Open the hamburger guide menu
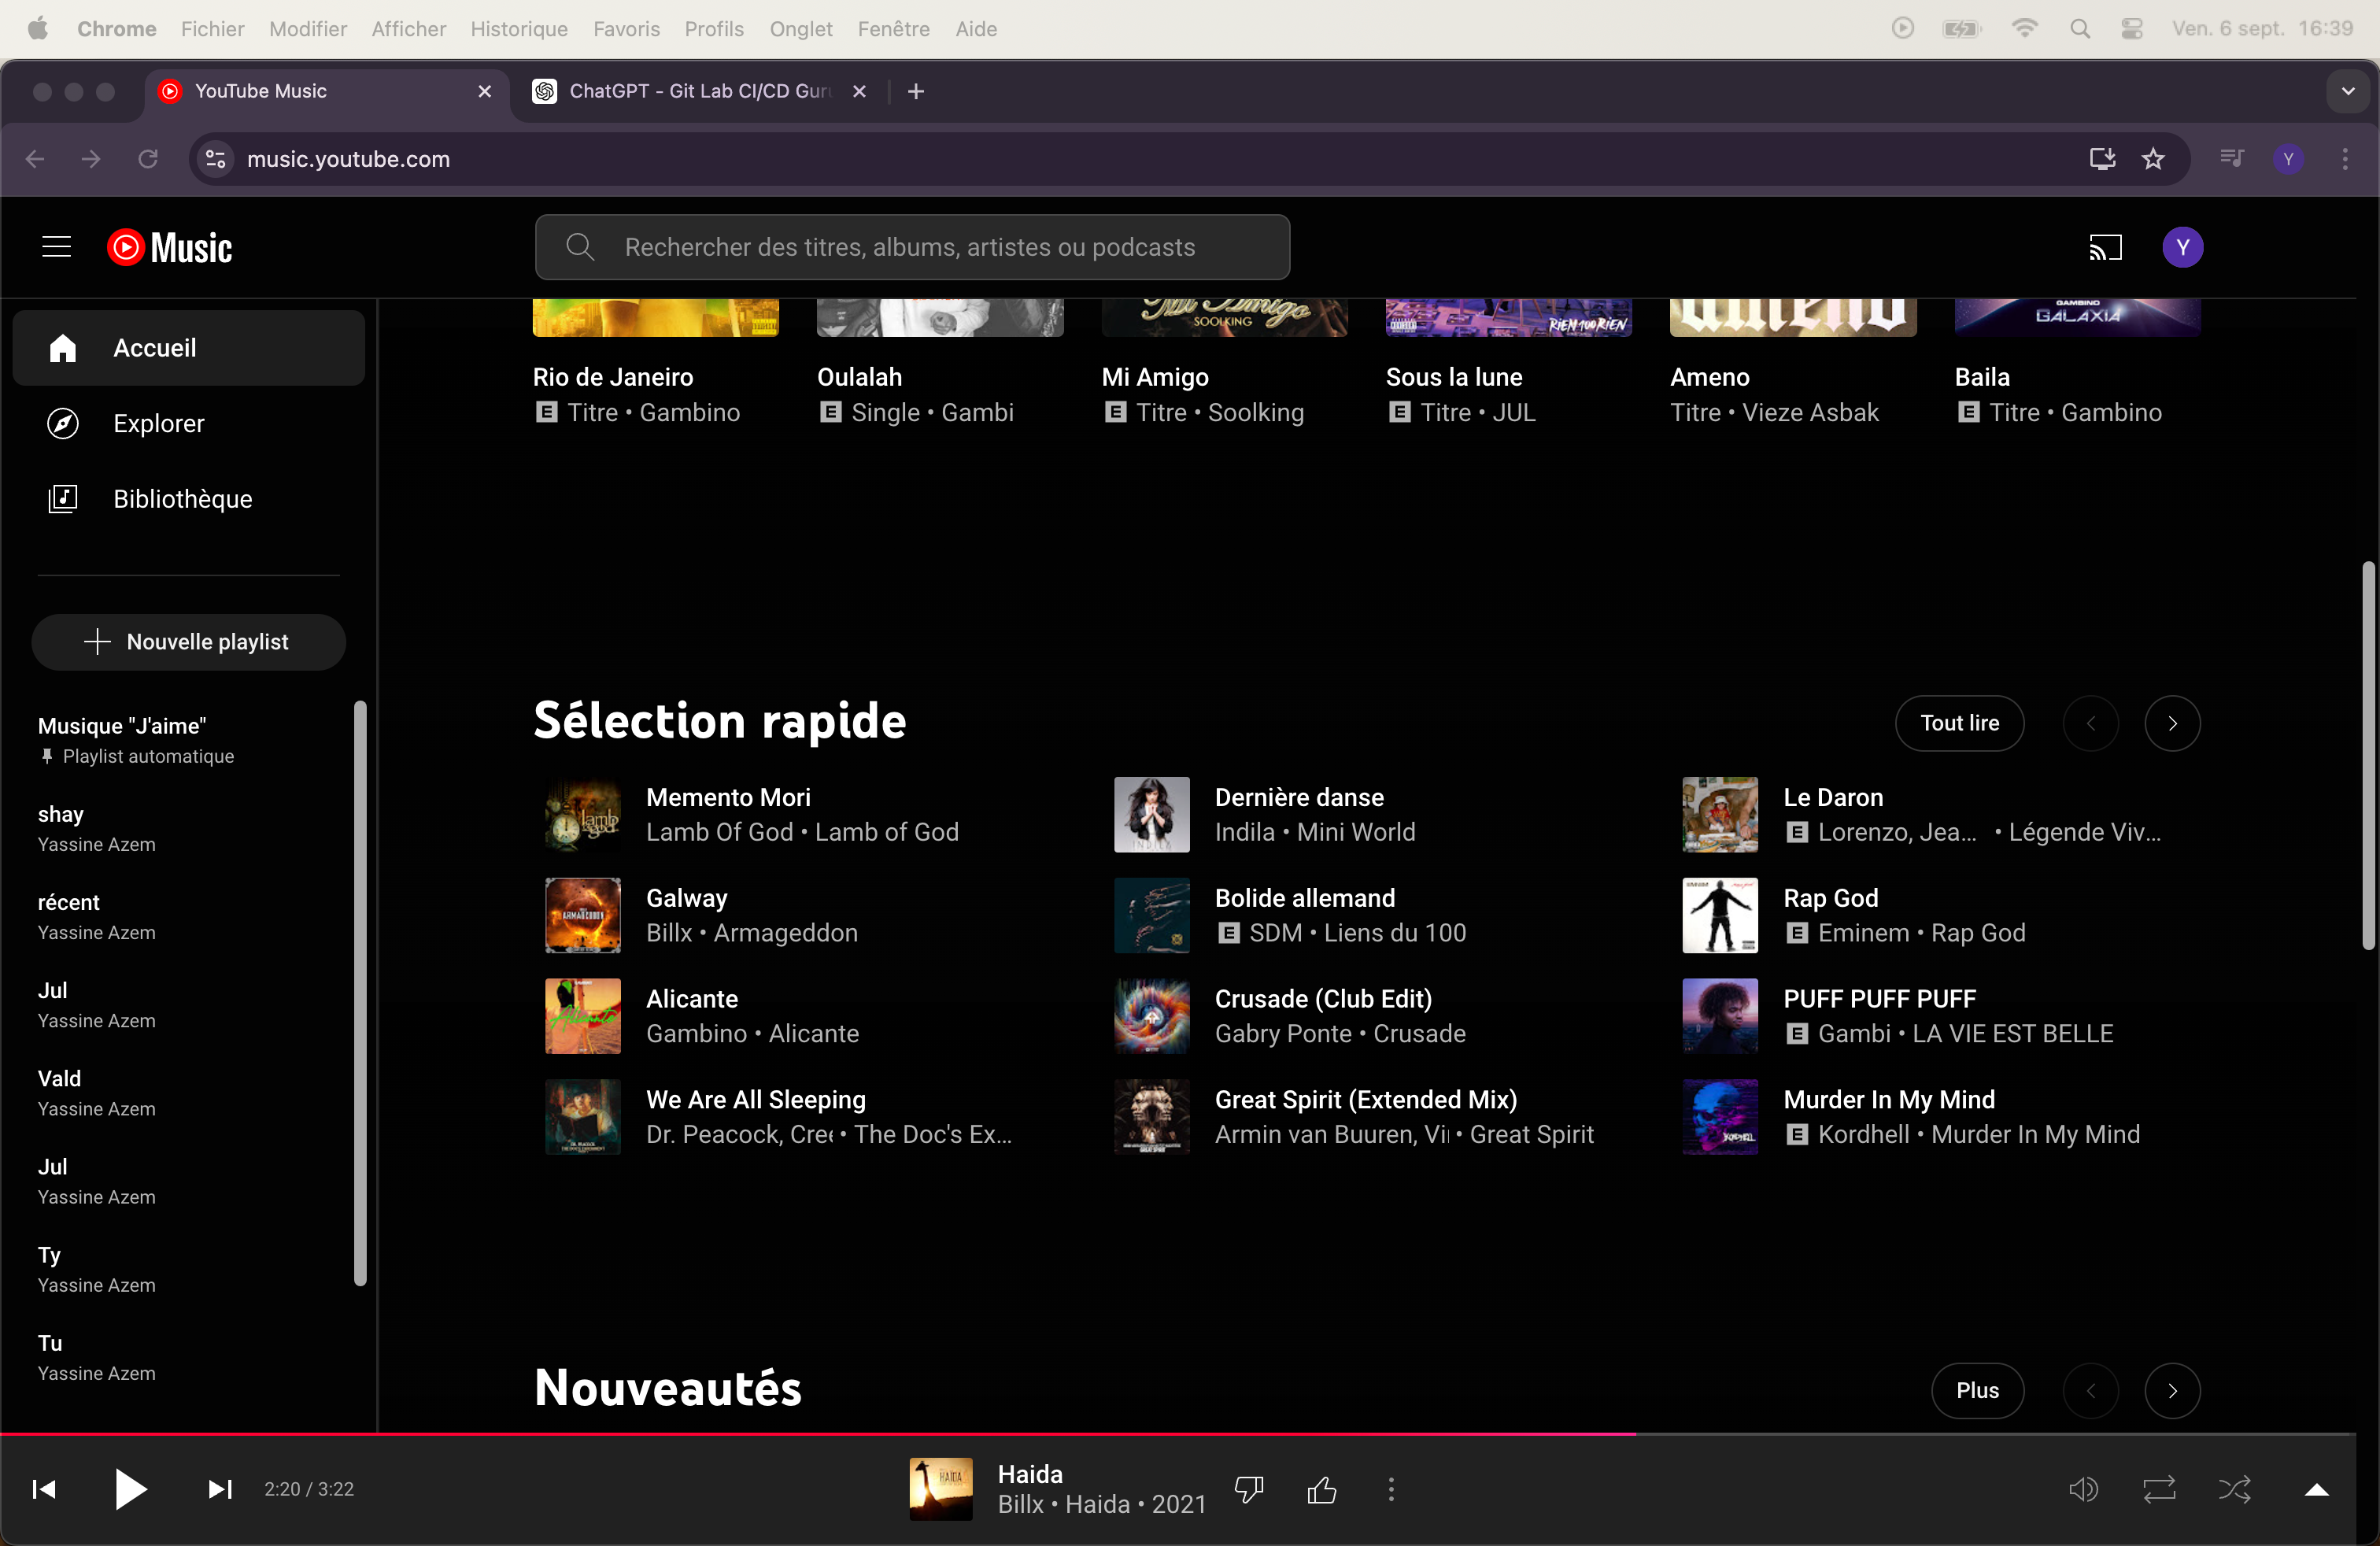This screenshot has height=1546, width=2380. [56, 247]
